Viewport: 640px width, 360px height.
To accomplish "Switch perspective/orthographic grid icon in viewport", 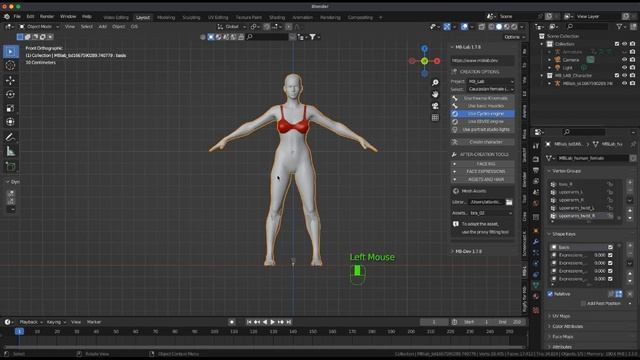I will pyautogui.click(x=435, y=118).
